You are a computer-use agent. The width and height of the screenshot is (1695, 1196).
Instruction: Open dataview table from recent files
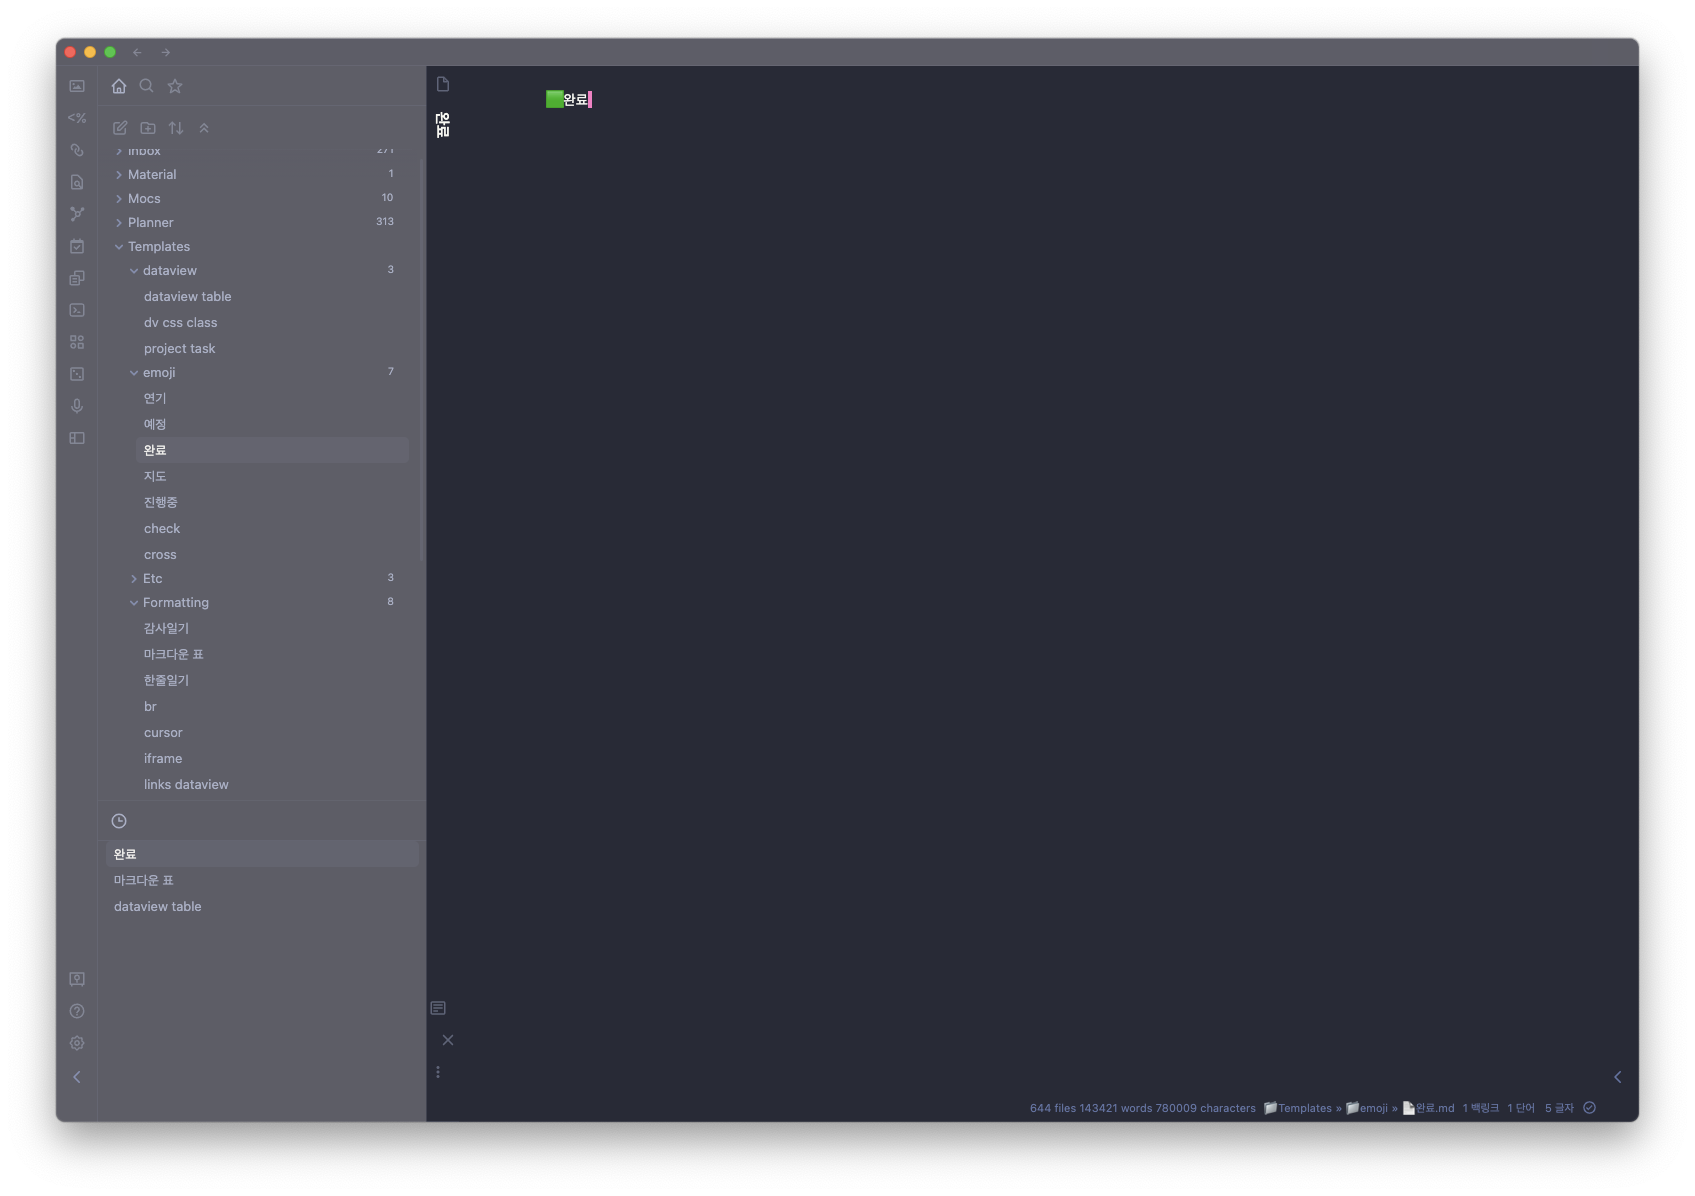pos(262,906)
